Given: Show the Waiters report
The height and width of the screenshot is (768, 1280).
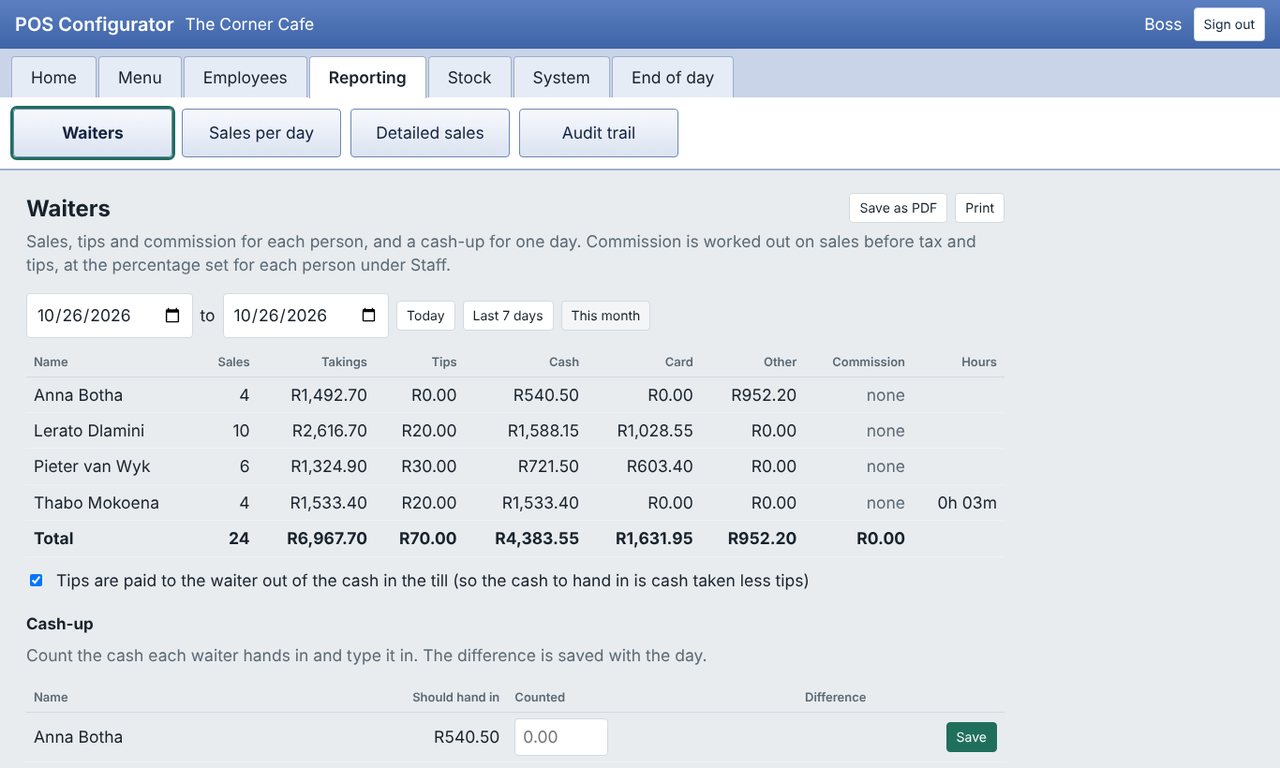Looking at the screenshot, I should pyautogui.click(x=93, y=133).
